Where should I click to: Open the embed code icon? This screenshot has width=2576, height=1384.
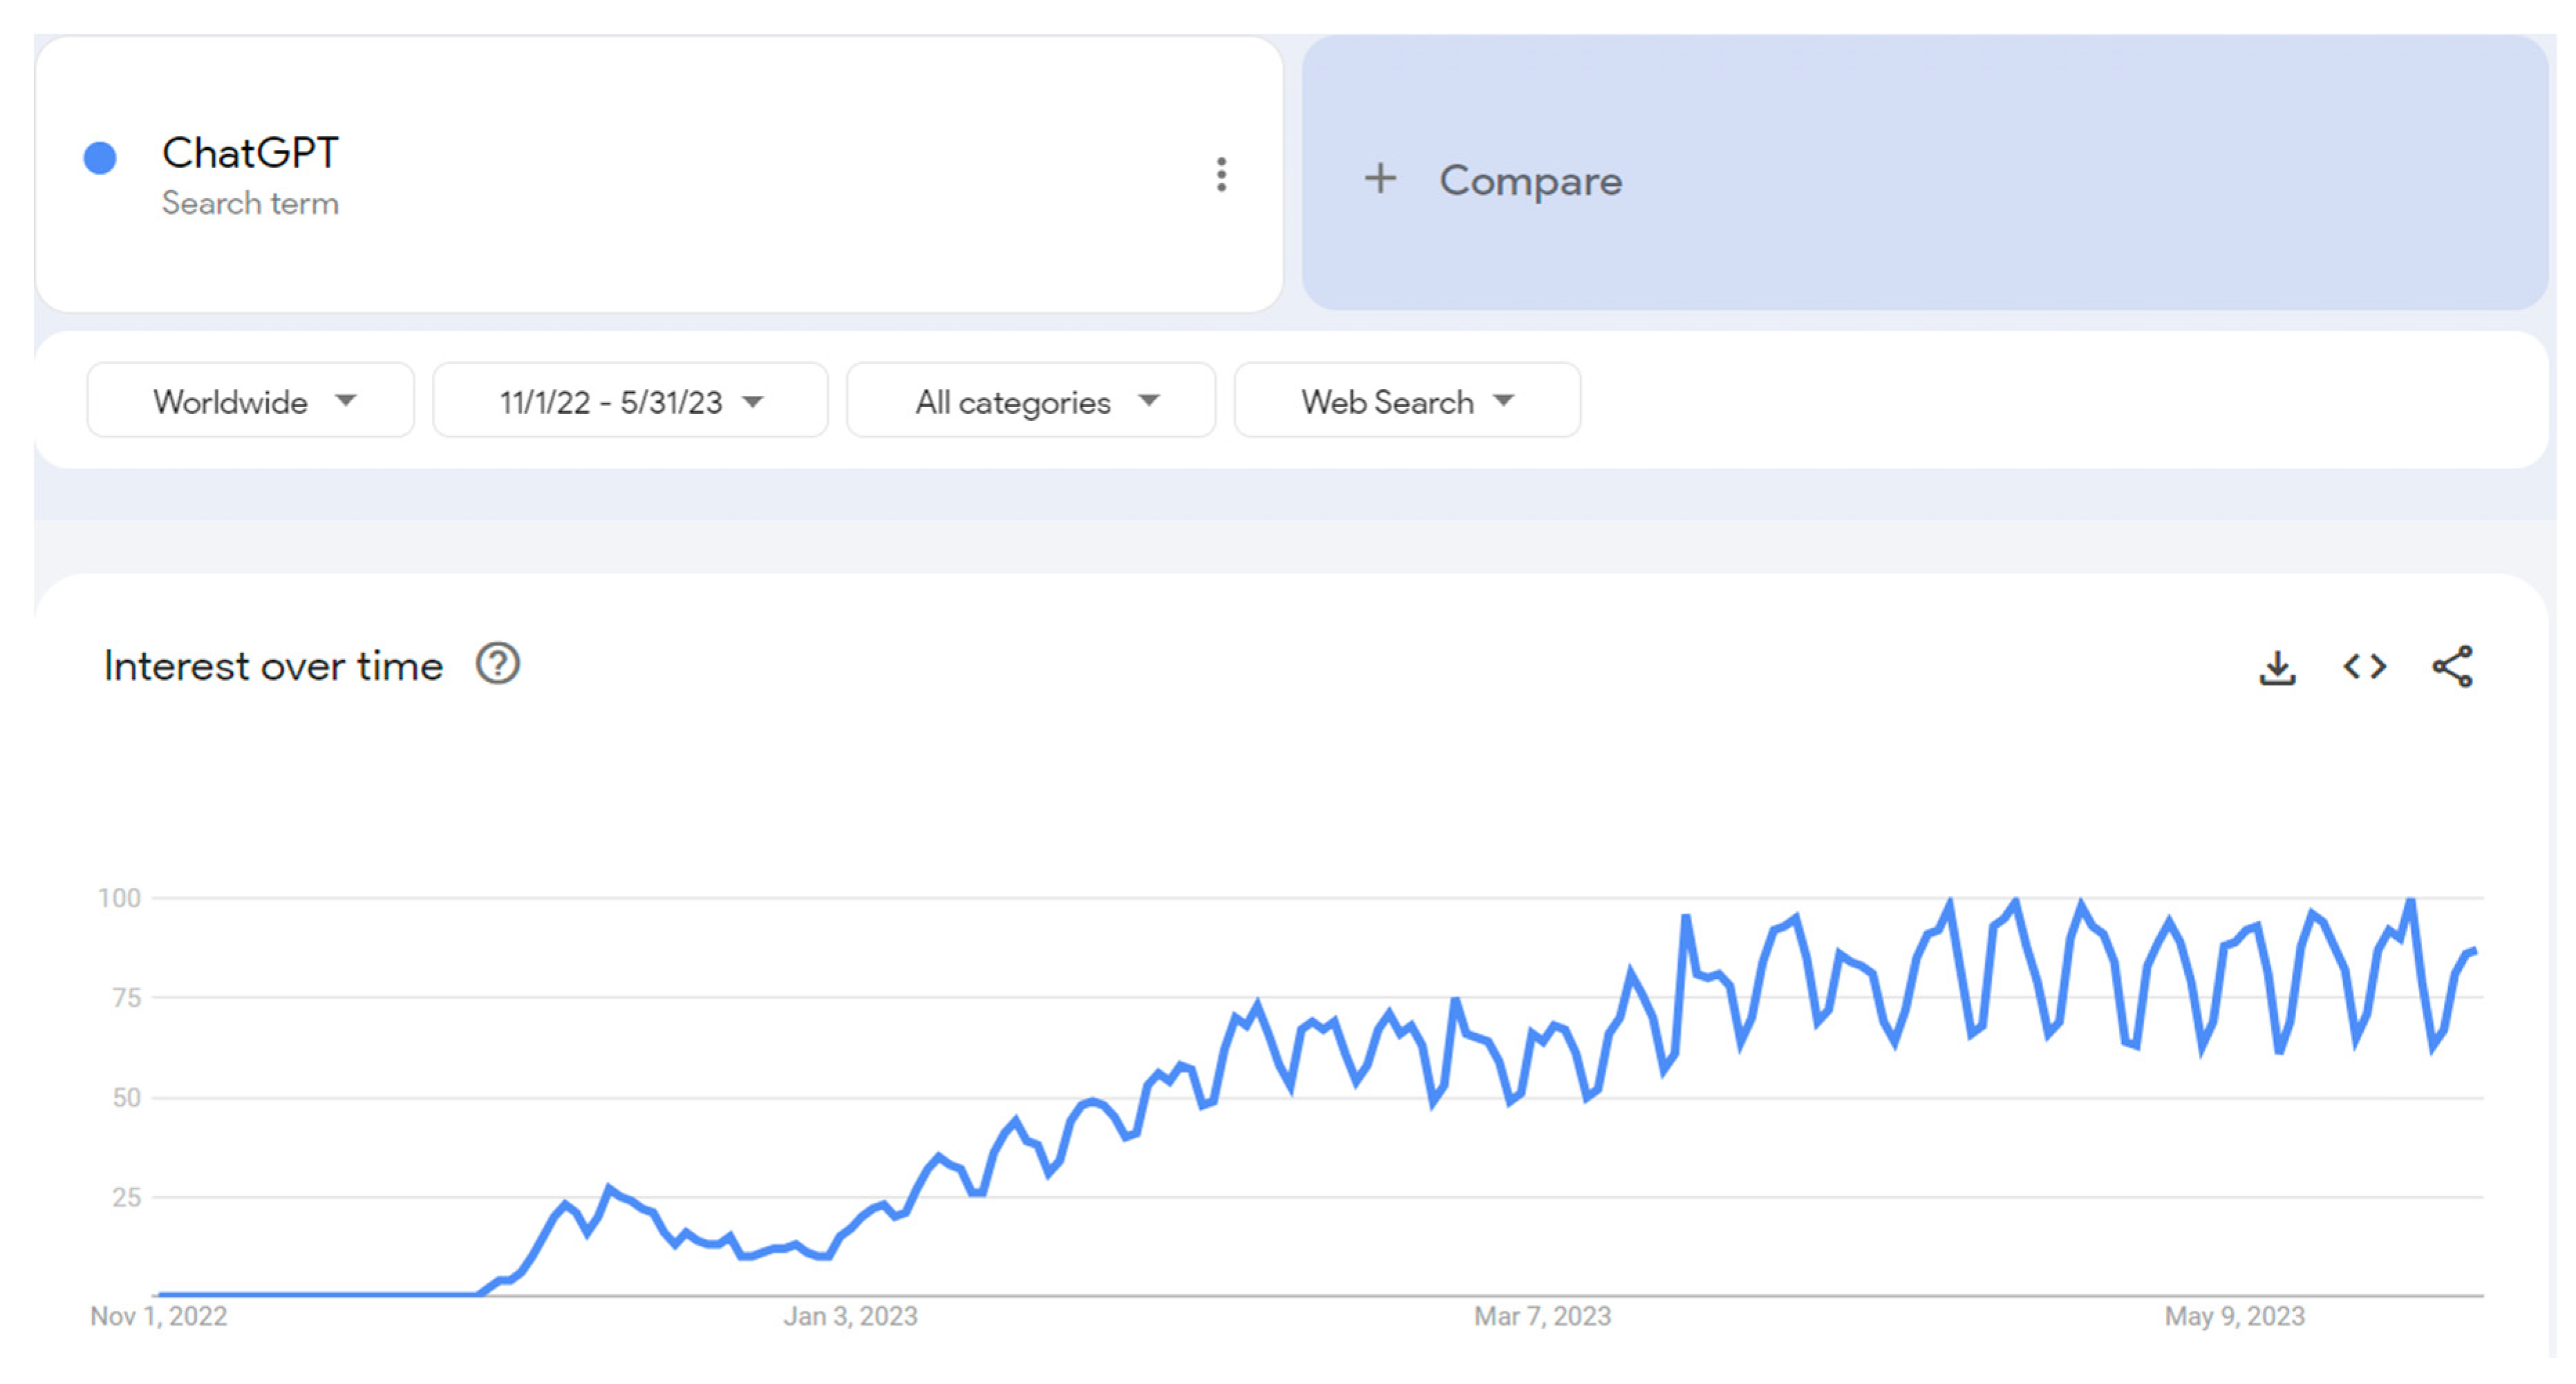[2364, 667]
